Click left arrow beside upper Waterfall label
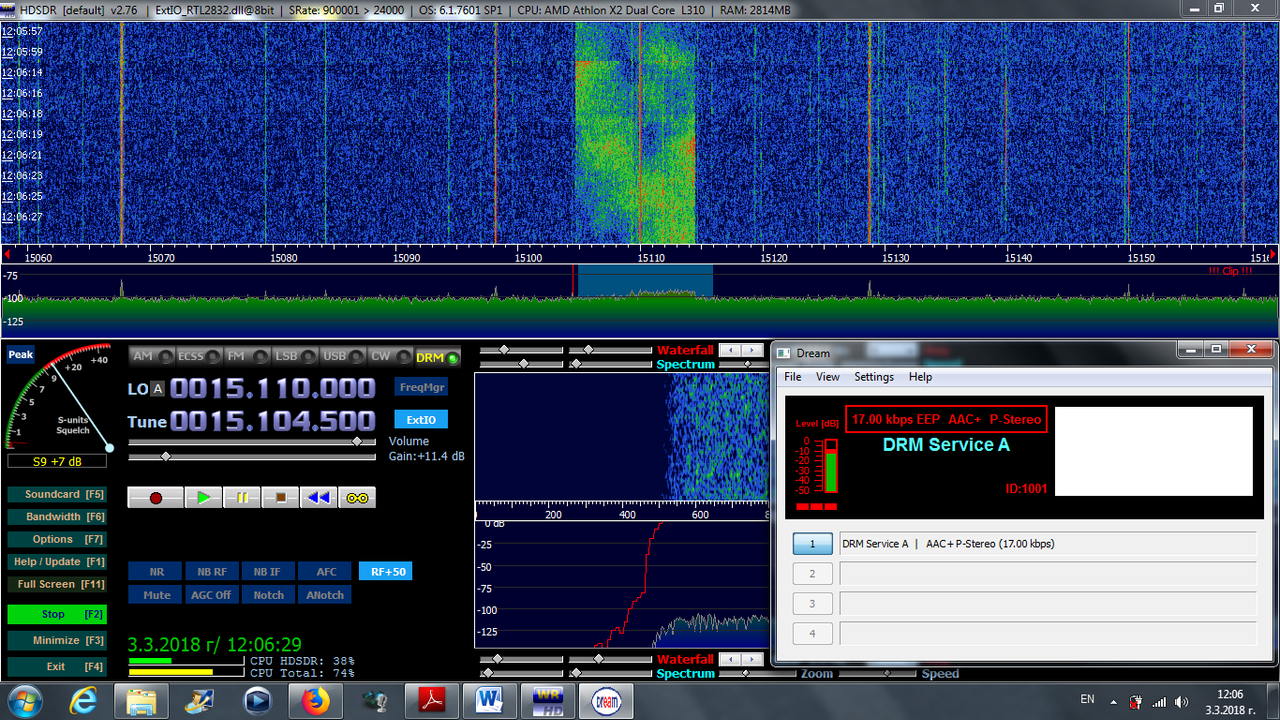The width and height of the screenshot is (1280, 720). coord(730,350)
